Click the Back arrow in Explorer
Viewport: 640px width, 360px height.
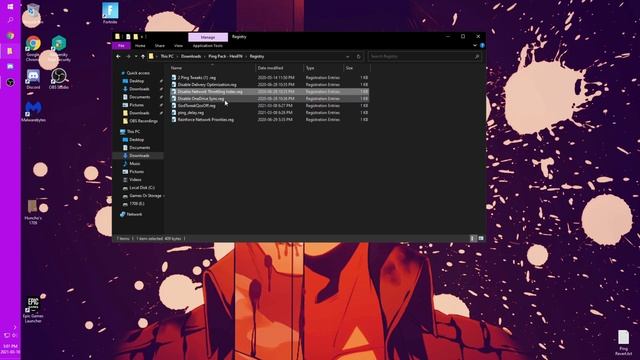point(118,56)
